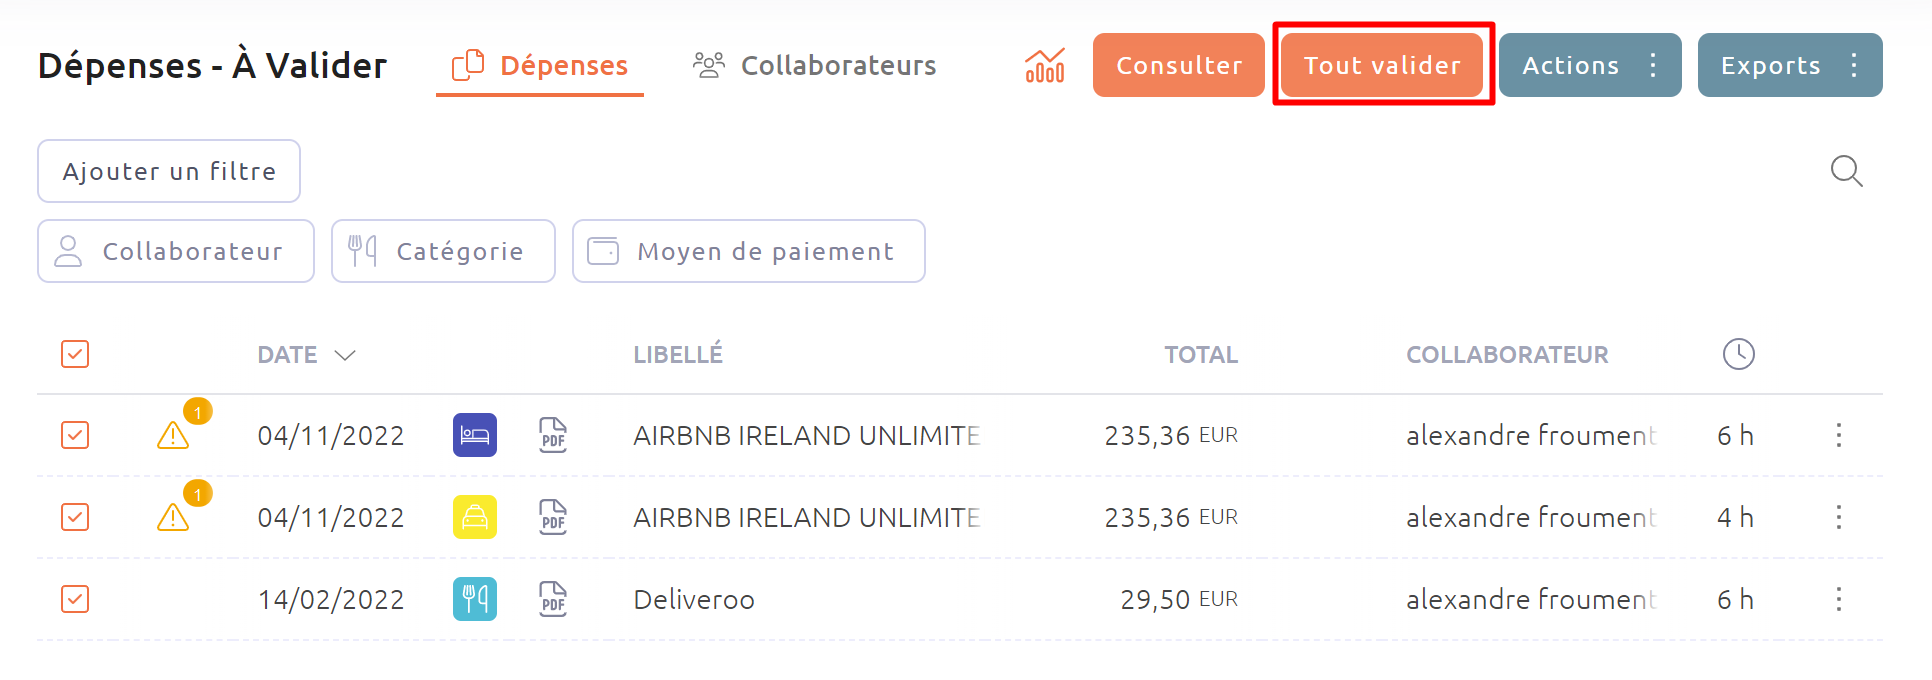1932x680 pixels.
Task: Click the warning triangle on first Airbnb row
Action: [173, 435]
